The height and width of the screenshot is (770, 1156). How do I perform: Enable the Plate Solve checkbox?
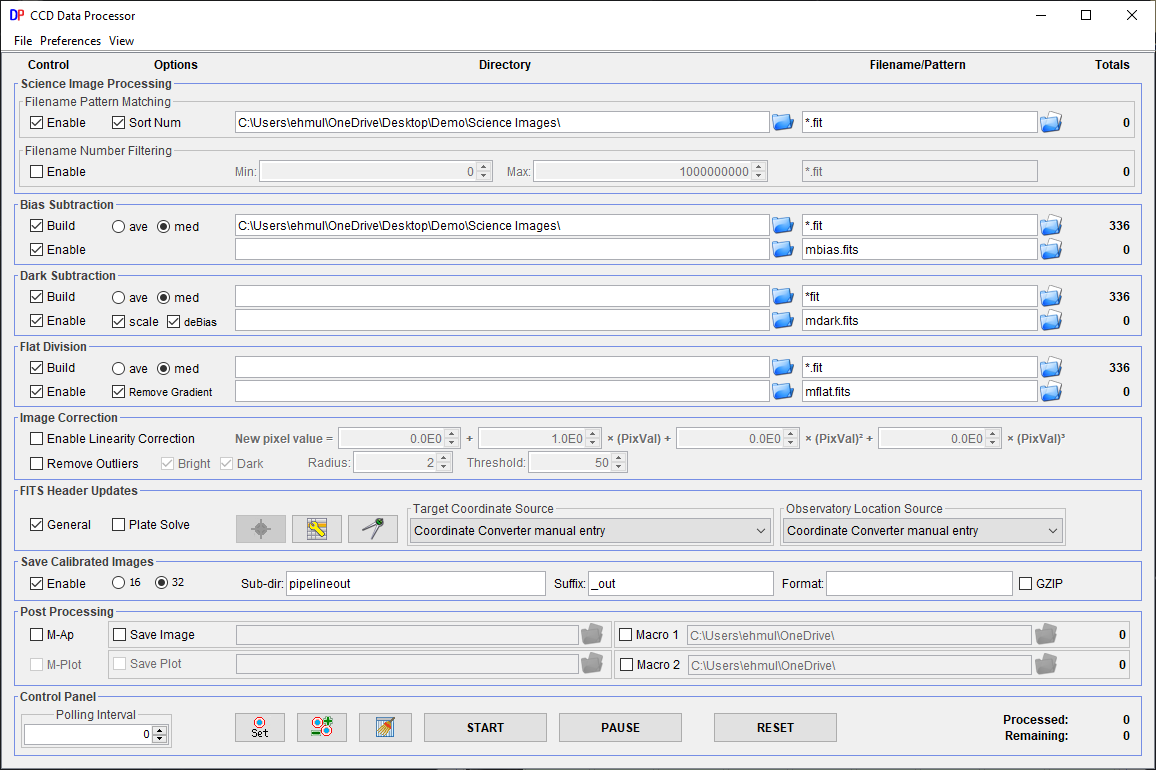[x=119, y=525]
